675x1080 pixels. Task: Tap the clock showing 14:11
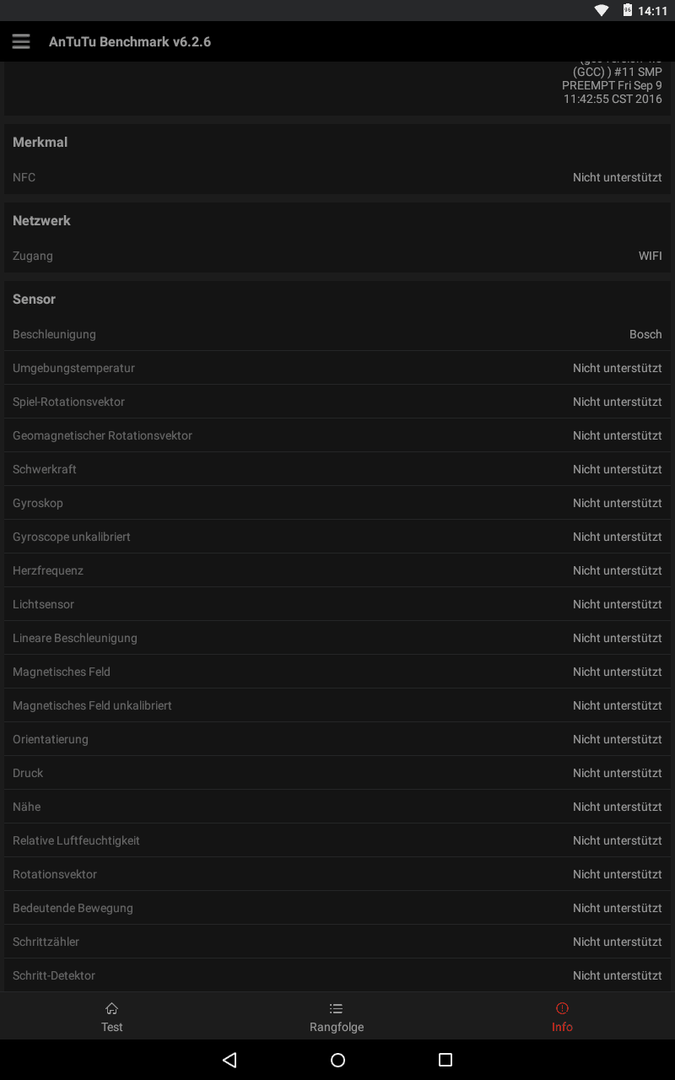(x=652, y=10)
